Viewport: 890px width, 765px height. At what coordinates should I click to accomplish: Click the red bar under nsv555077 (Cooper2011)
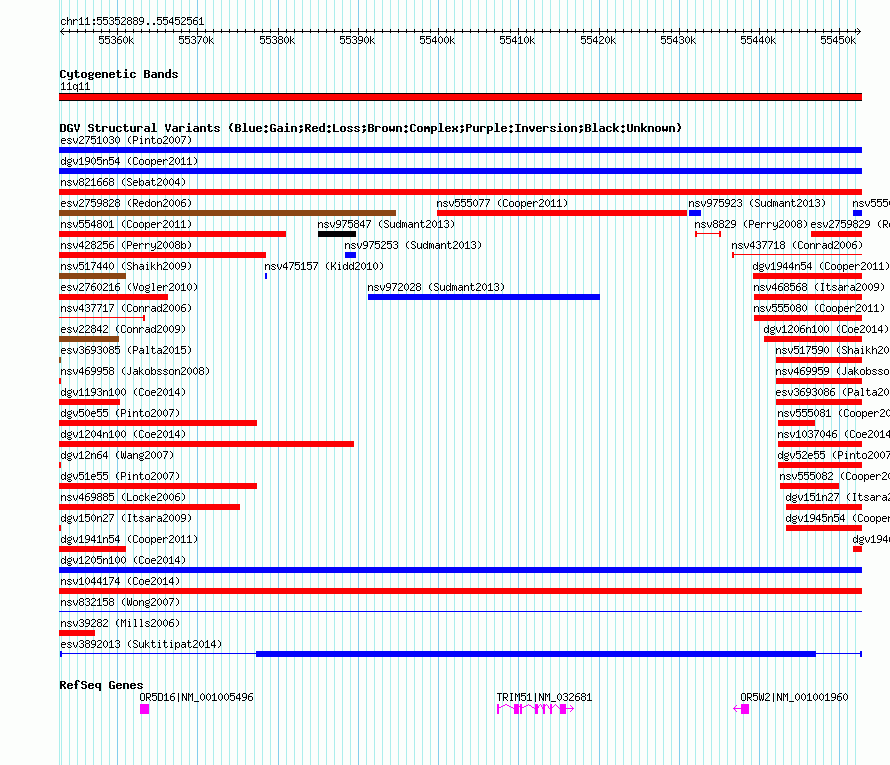click(562, 213)
